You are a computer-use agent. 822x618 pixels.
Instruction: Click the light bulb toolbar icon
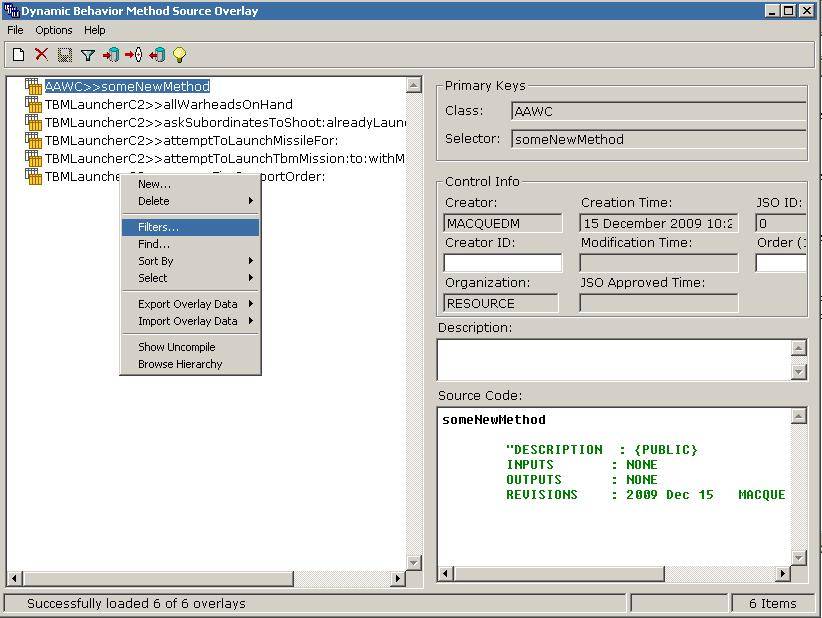click(x=179, y=55)
